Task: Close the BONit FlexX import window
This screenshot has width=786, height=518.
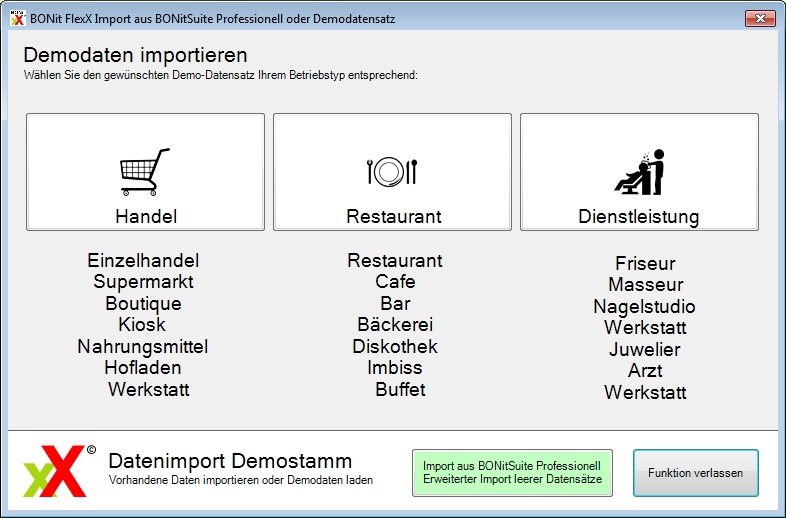Action: 760,19
